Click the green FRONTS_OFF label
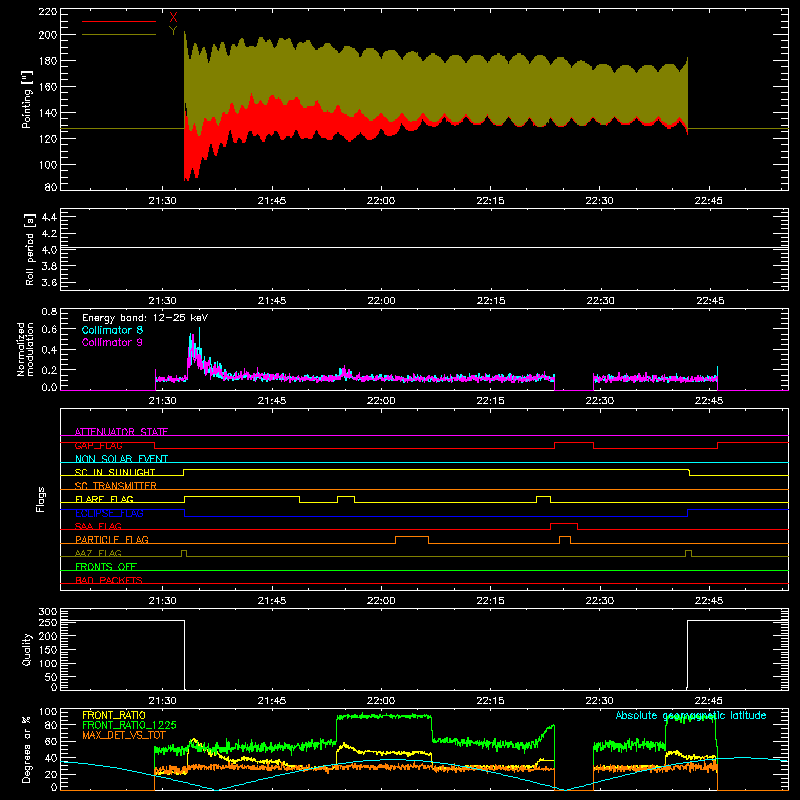The height and width of the screenshot is (800, 800). 106,566
